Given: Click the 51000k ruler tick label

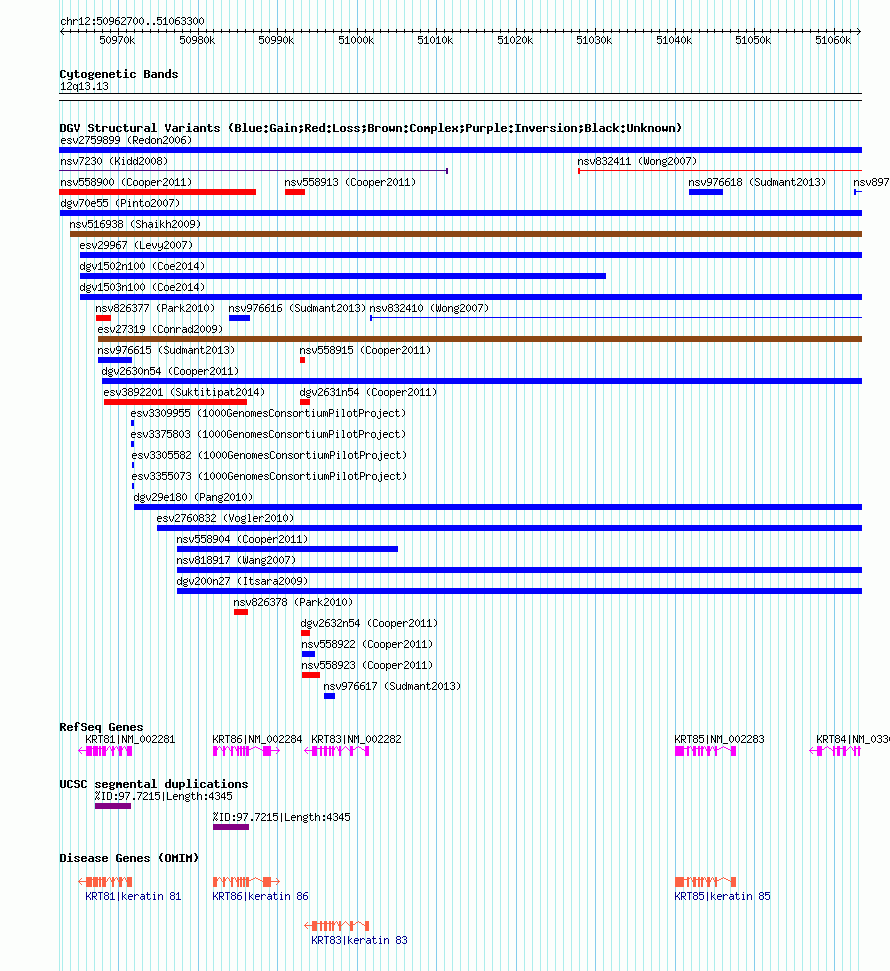Looking at the screenshot, I should 356,40.
